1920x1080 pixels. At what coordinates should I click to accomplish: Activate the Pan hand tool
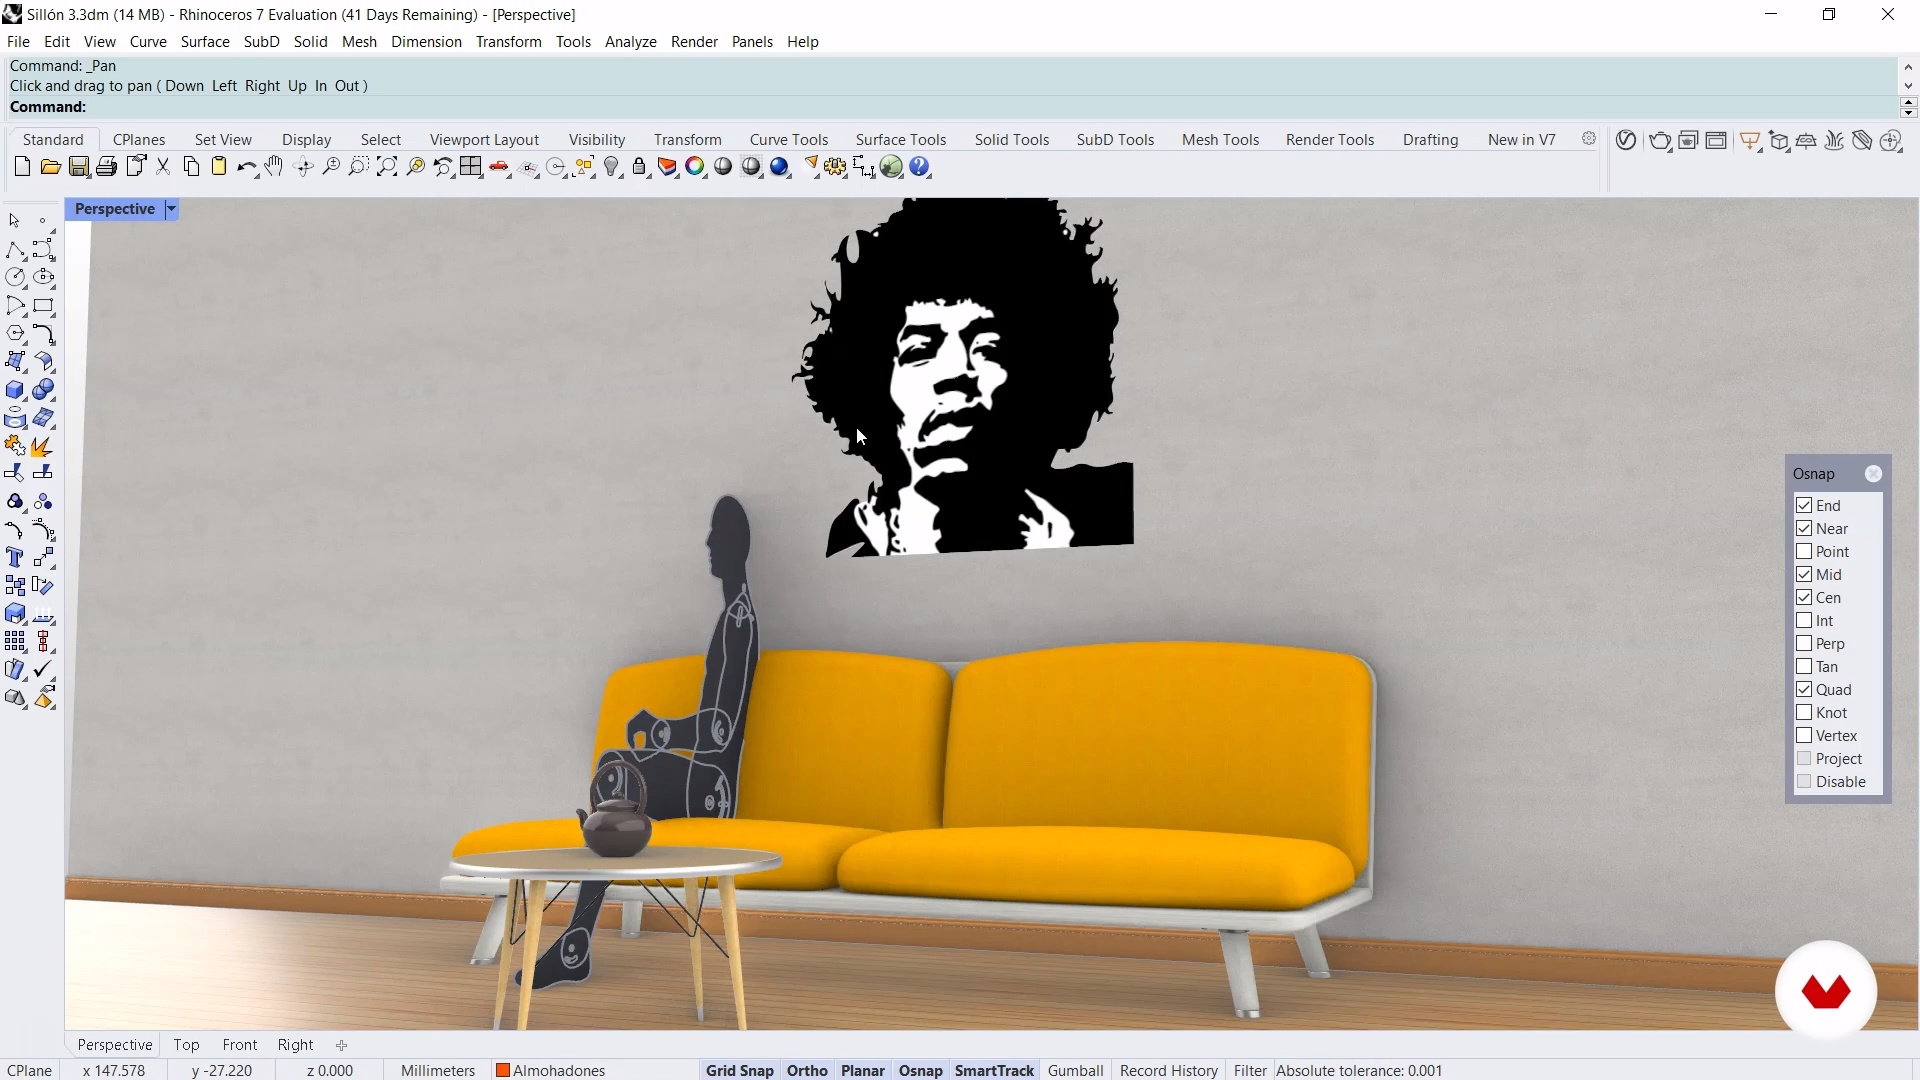tap(274, 167)
